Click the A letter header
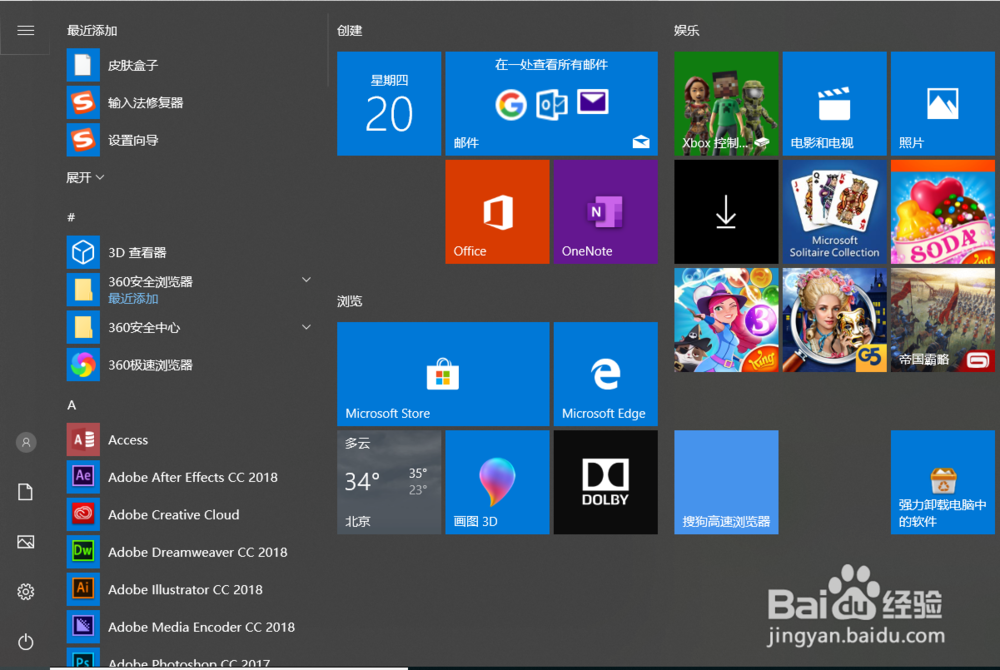The width and height of the screenshot is (1000, 670). (x=71, y=405)
